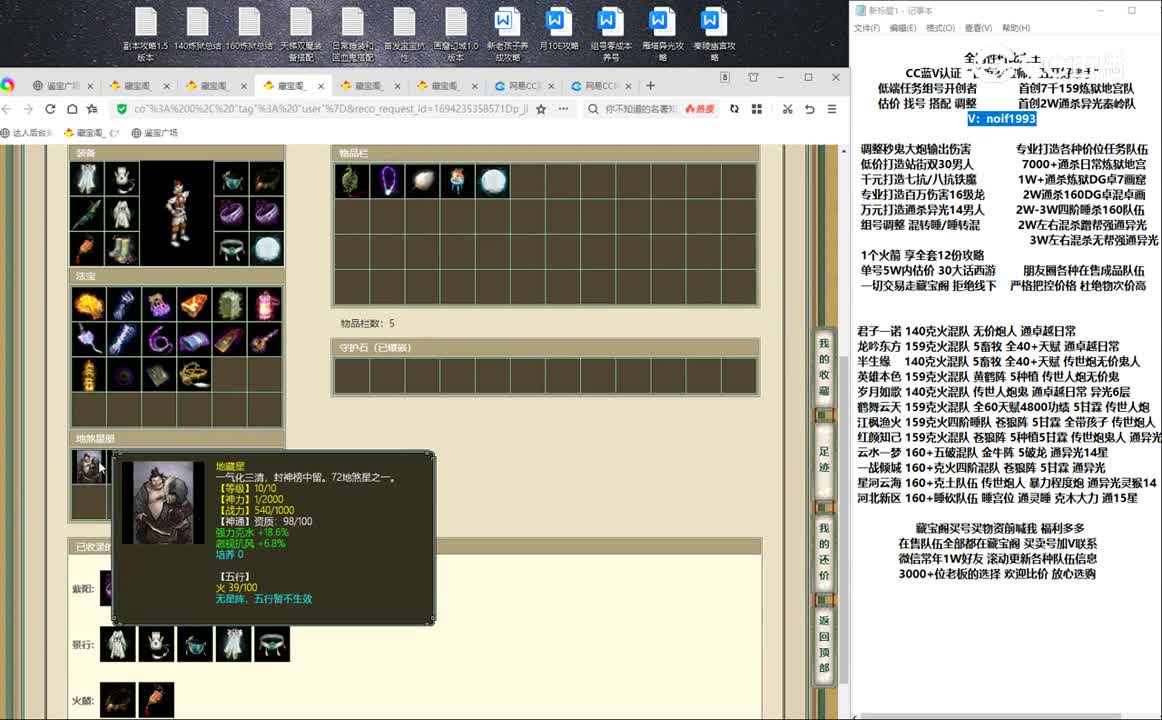
Task: Open a new browser tab
Action: [x=651, y=86]
